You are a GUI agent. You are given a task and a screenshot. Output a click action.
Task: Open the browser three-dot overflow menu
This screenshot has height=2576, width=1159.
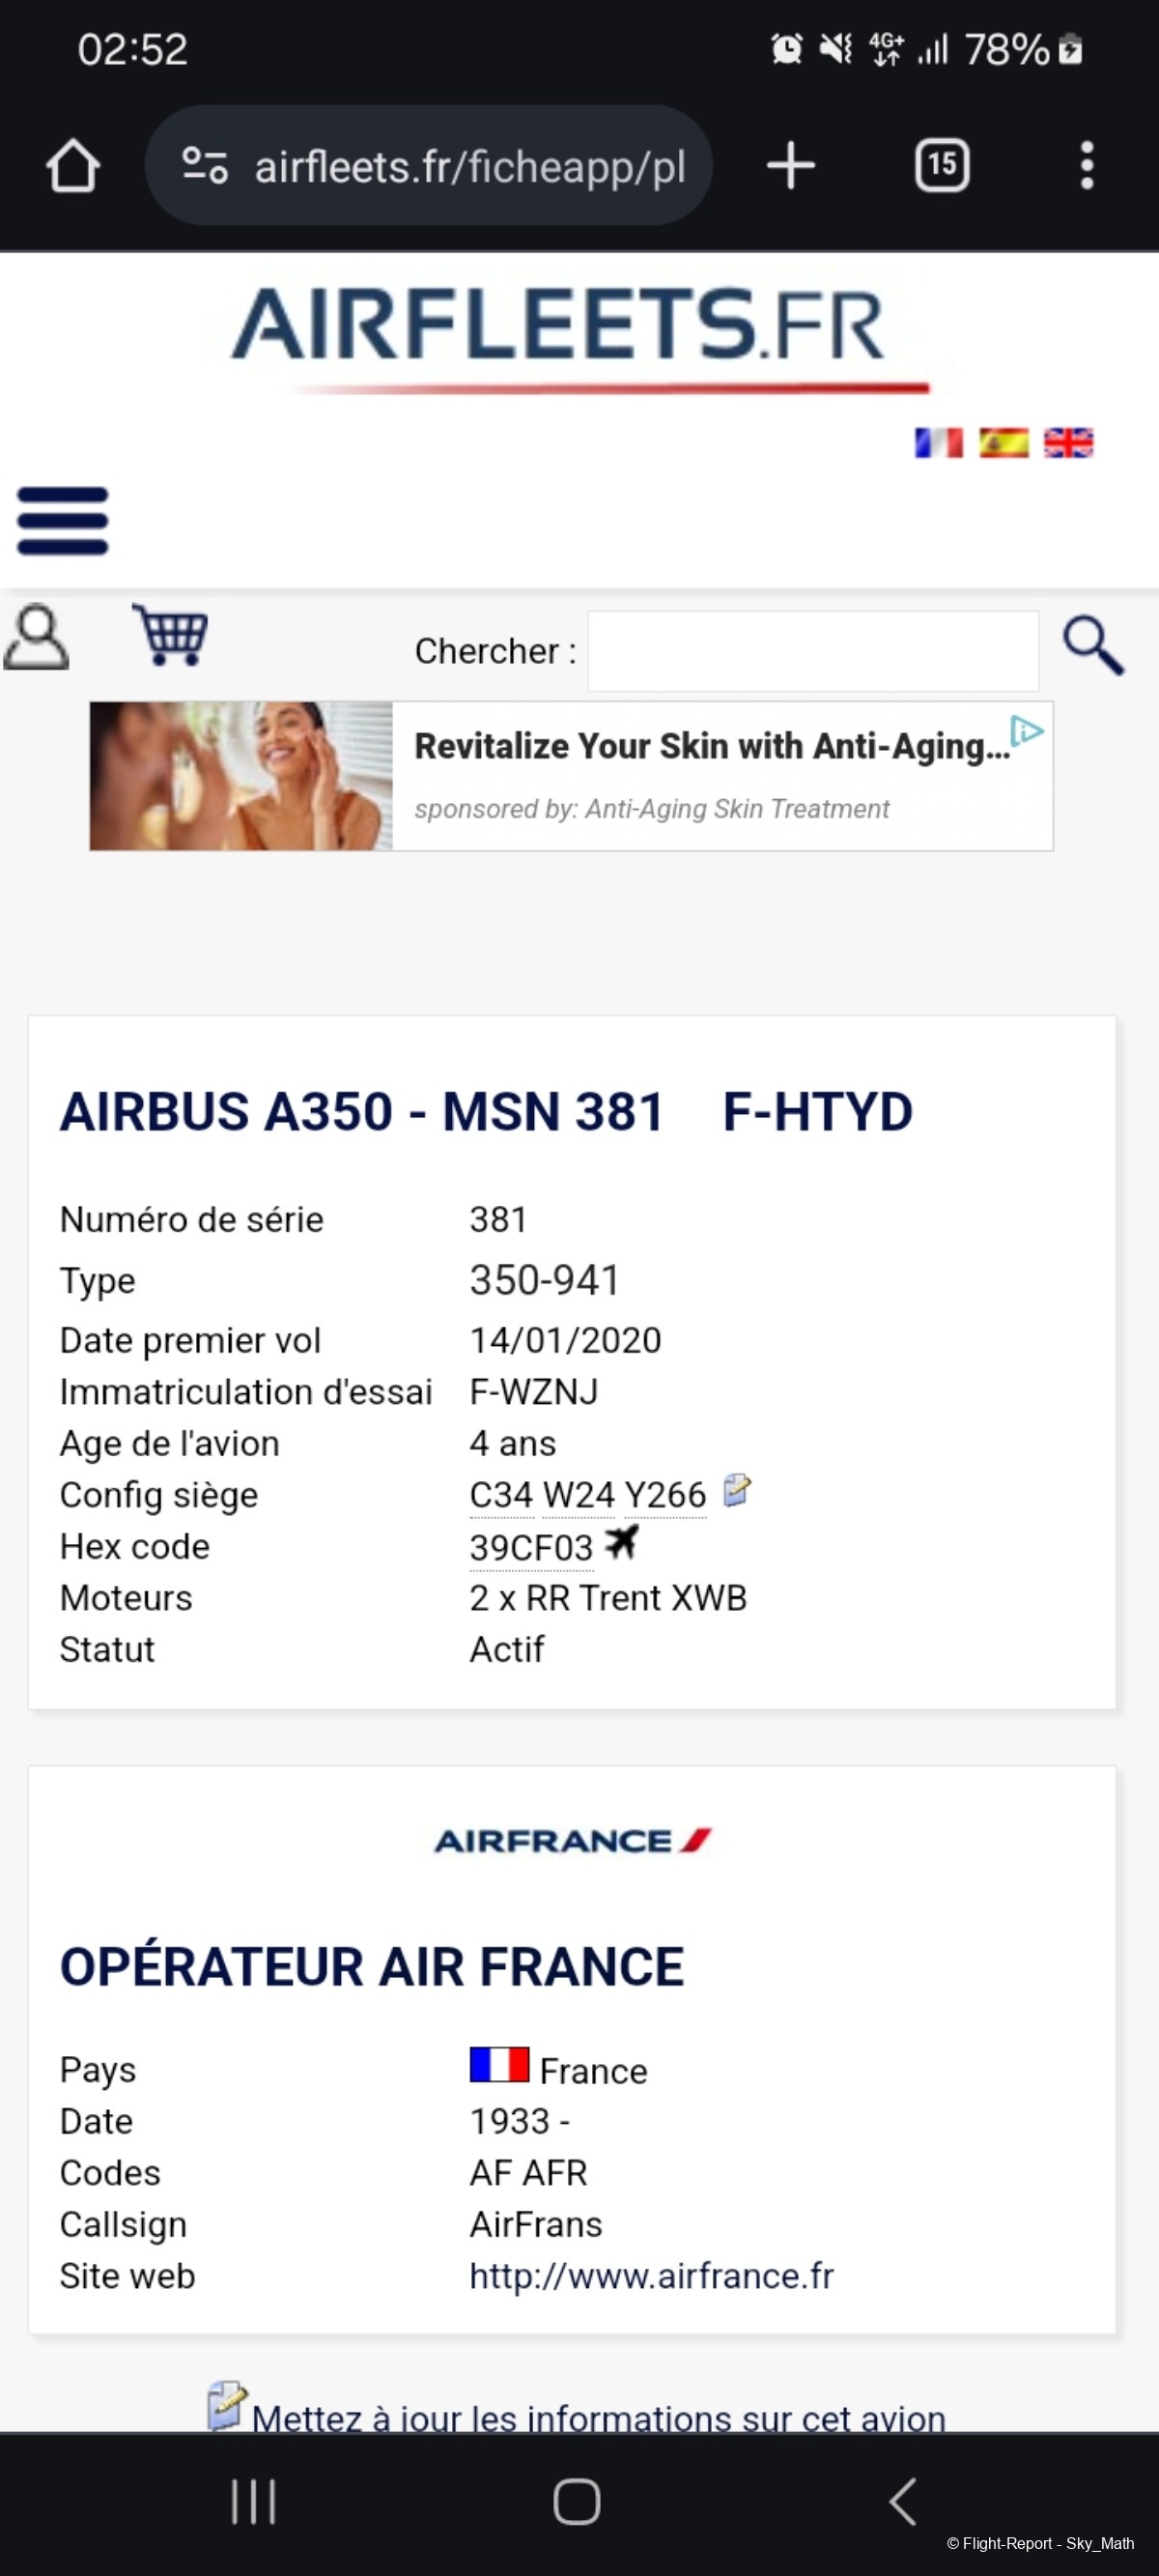click(x=1087, y=165)
